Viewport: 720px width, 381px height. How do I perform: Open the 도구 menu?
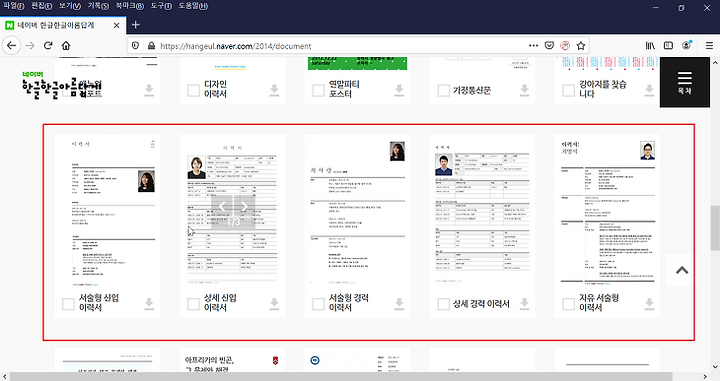point(161,6)
